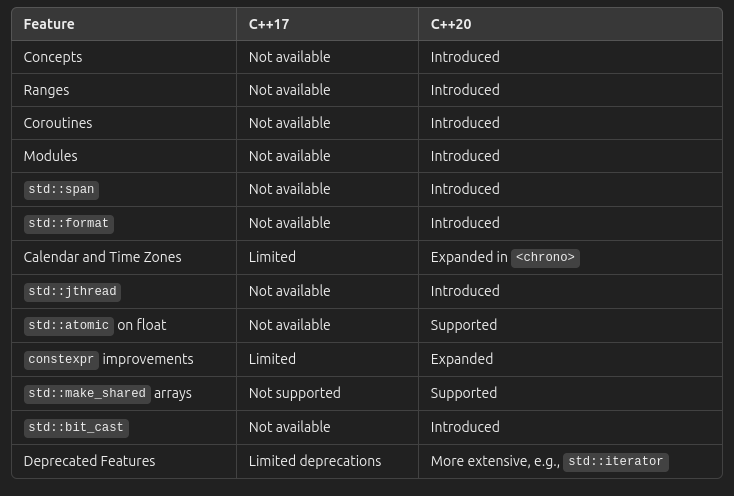This screenshot has width=734, height=496.
Task: Click the std::atomic code tag
Action: point(69,326)
